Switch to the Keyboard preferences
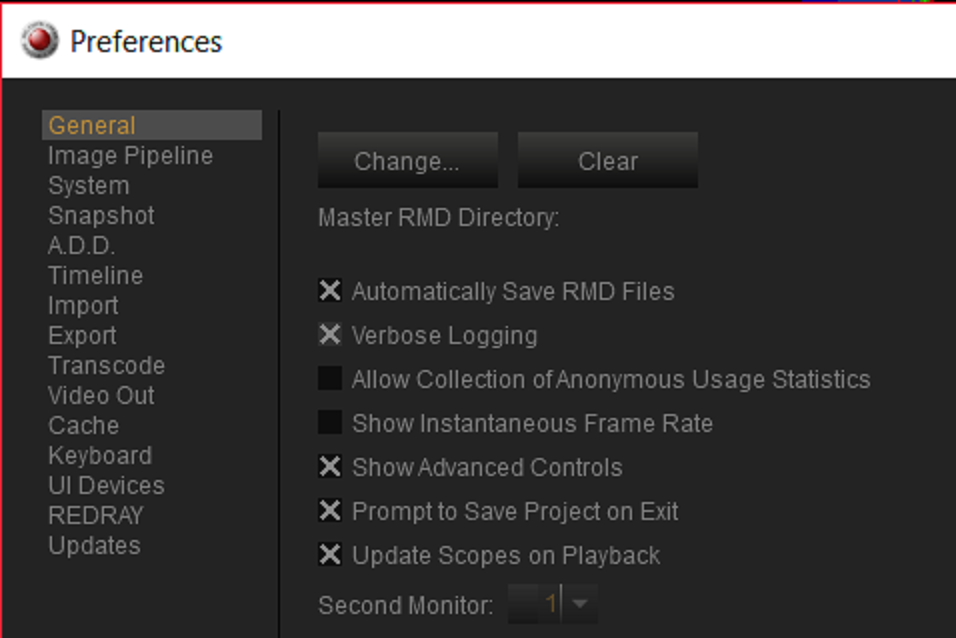The height and width of the screenshot is (638, 956). tap(100, 456)
